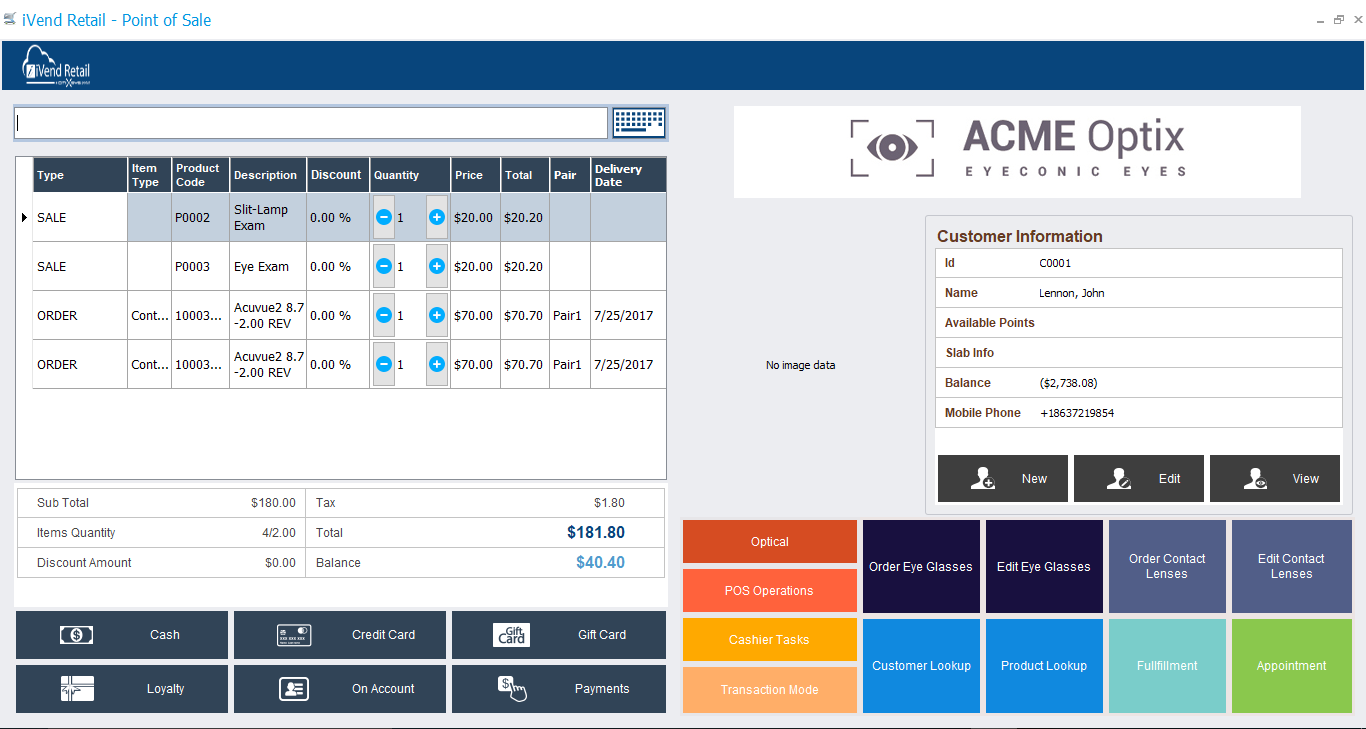Screen dimensions: 1366x729
Task: Focus the item search input field
Action: [x=311, y=123]
